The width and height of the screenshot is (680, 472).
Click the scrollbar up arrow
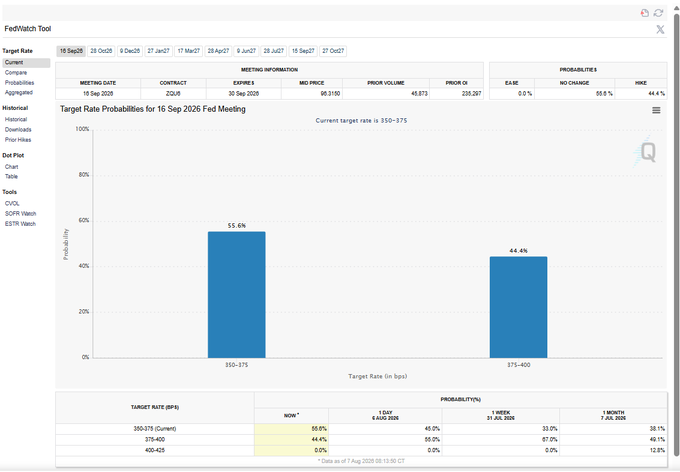click(676, 9)
